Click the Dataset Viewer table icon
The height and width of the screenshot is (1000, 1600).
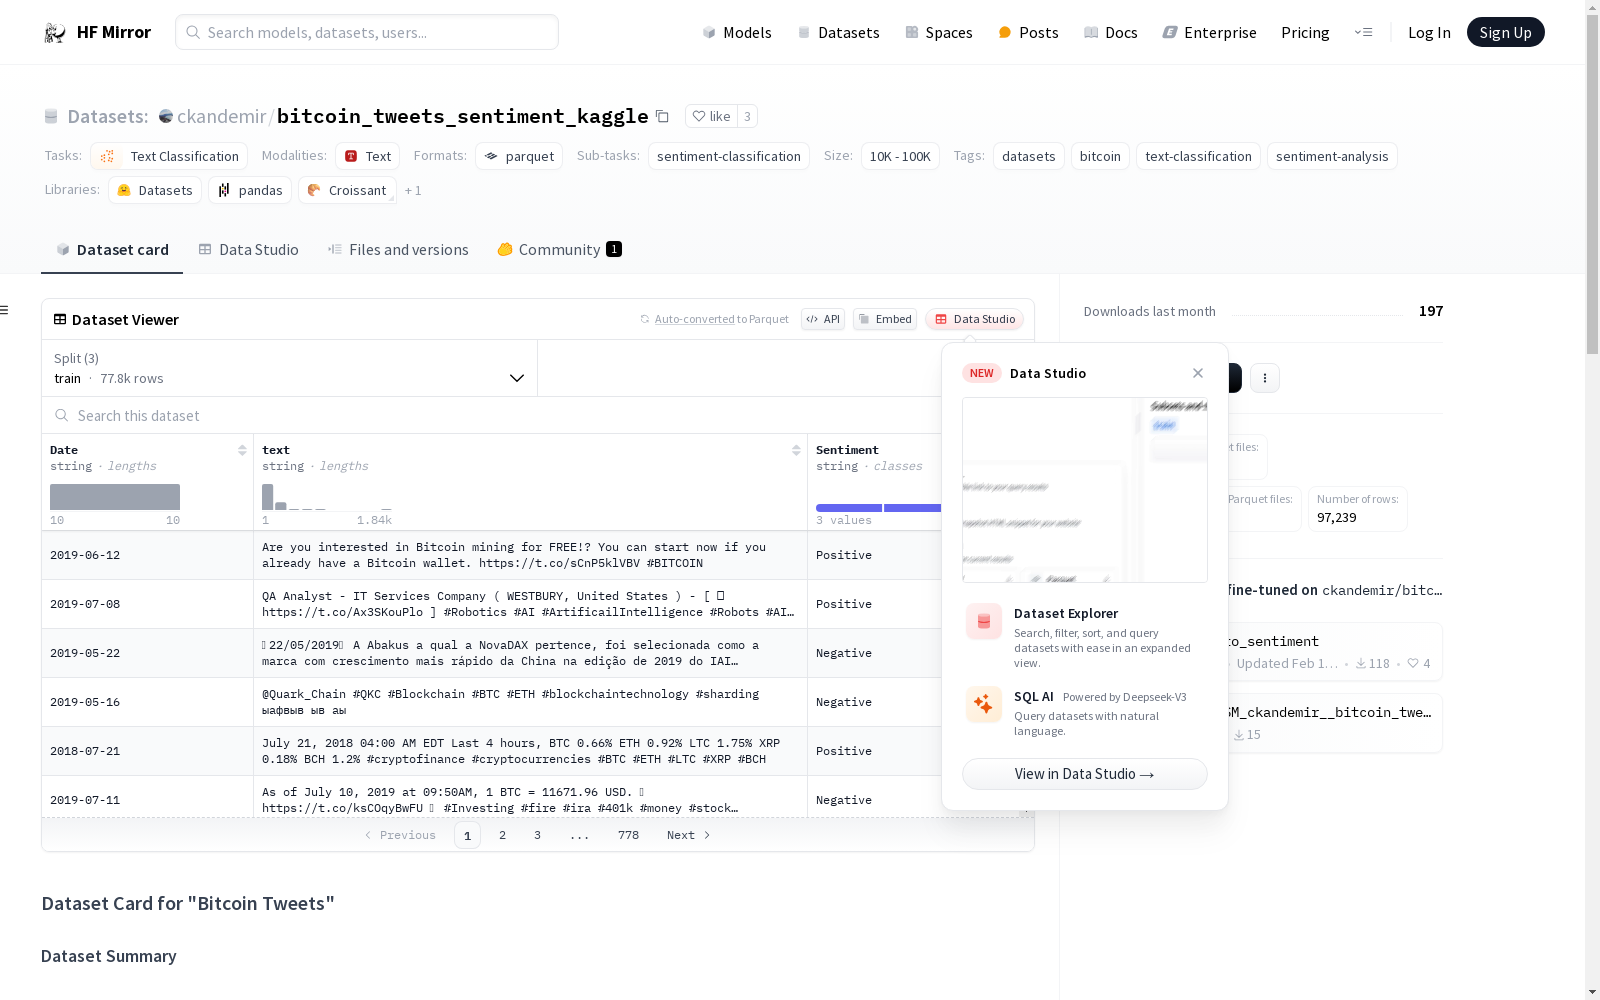tap(60, 319)
